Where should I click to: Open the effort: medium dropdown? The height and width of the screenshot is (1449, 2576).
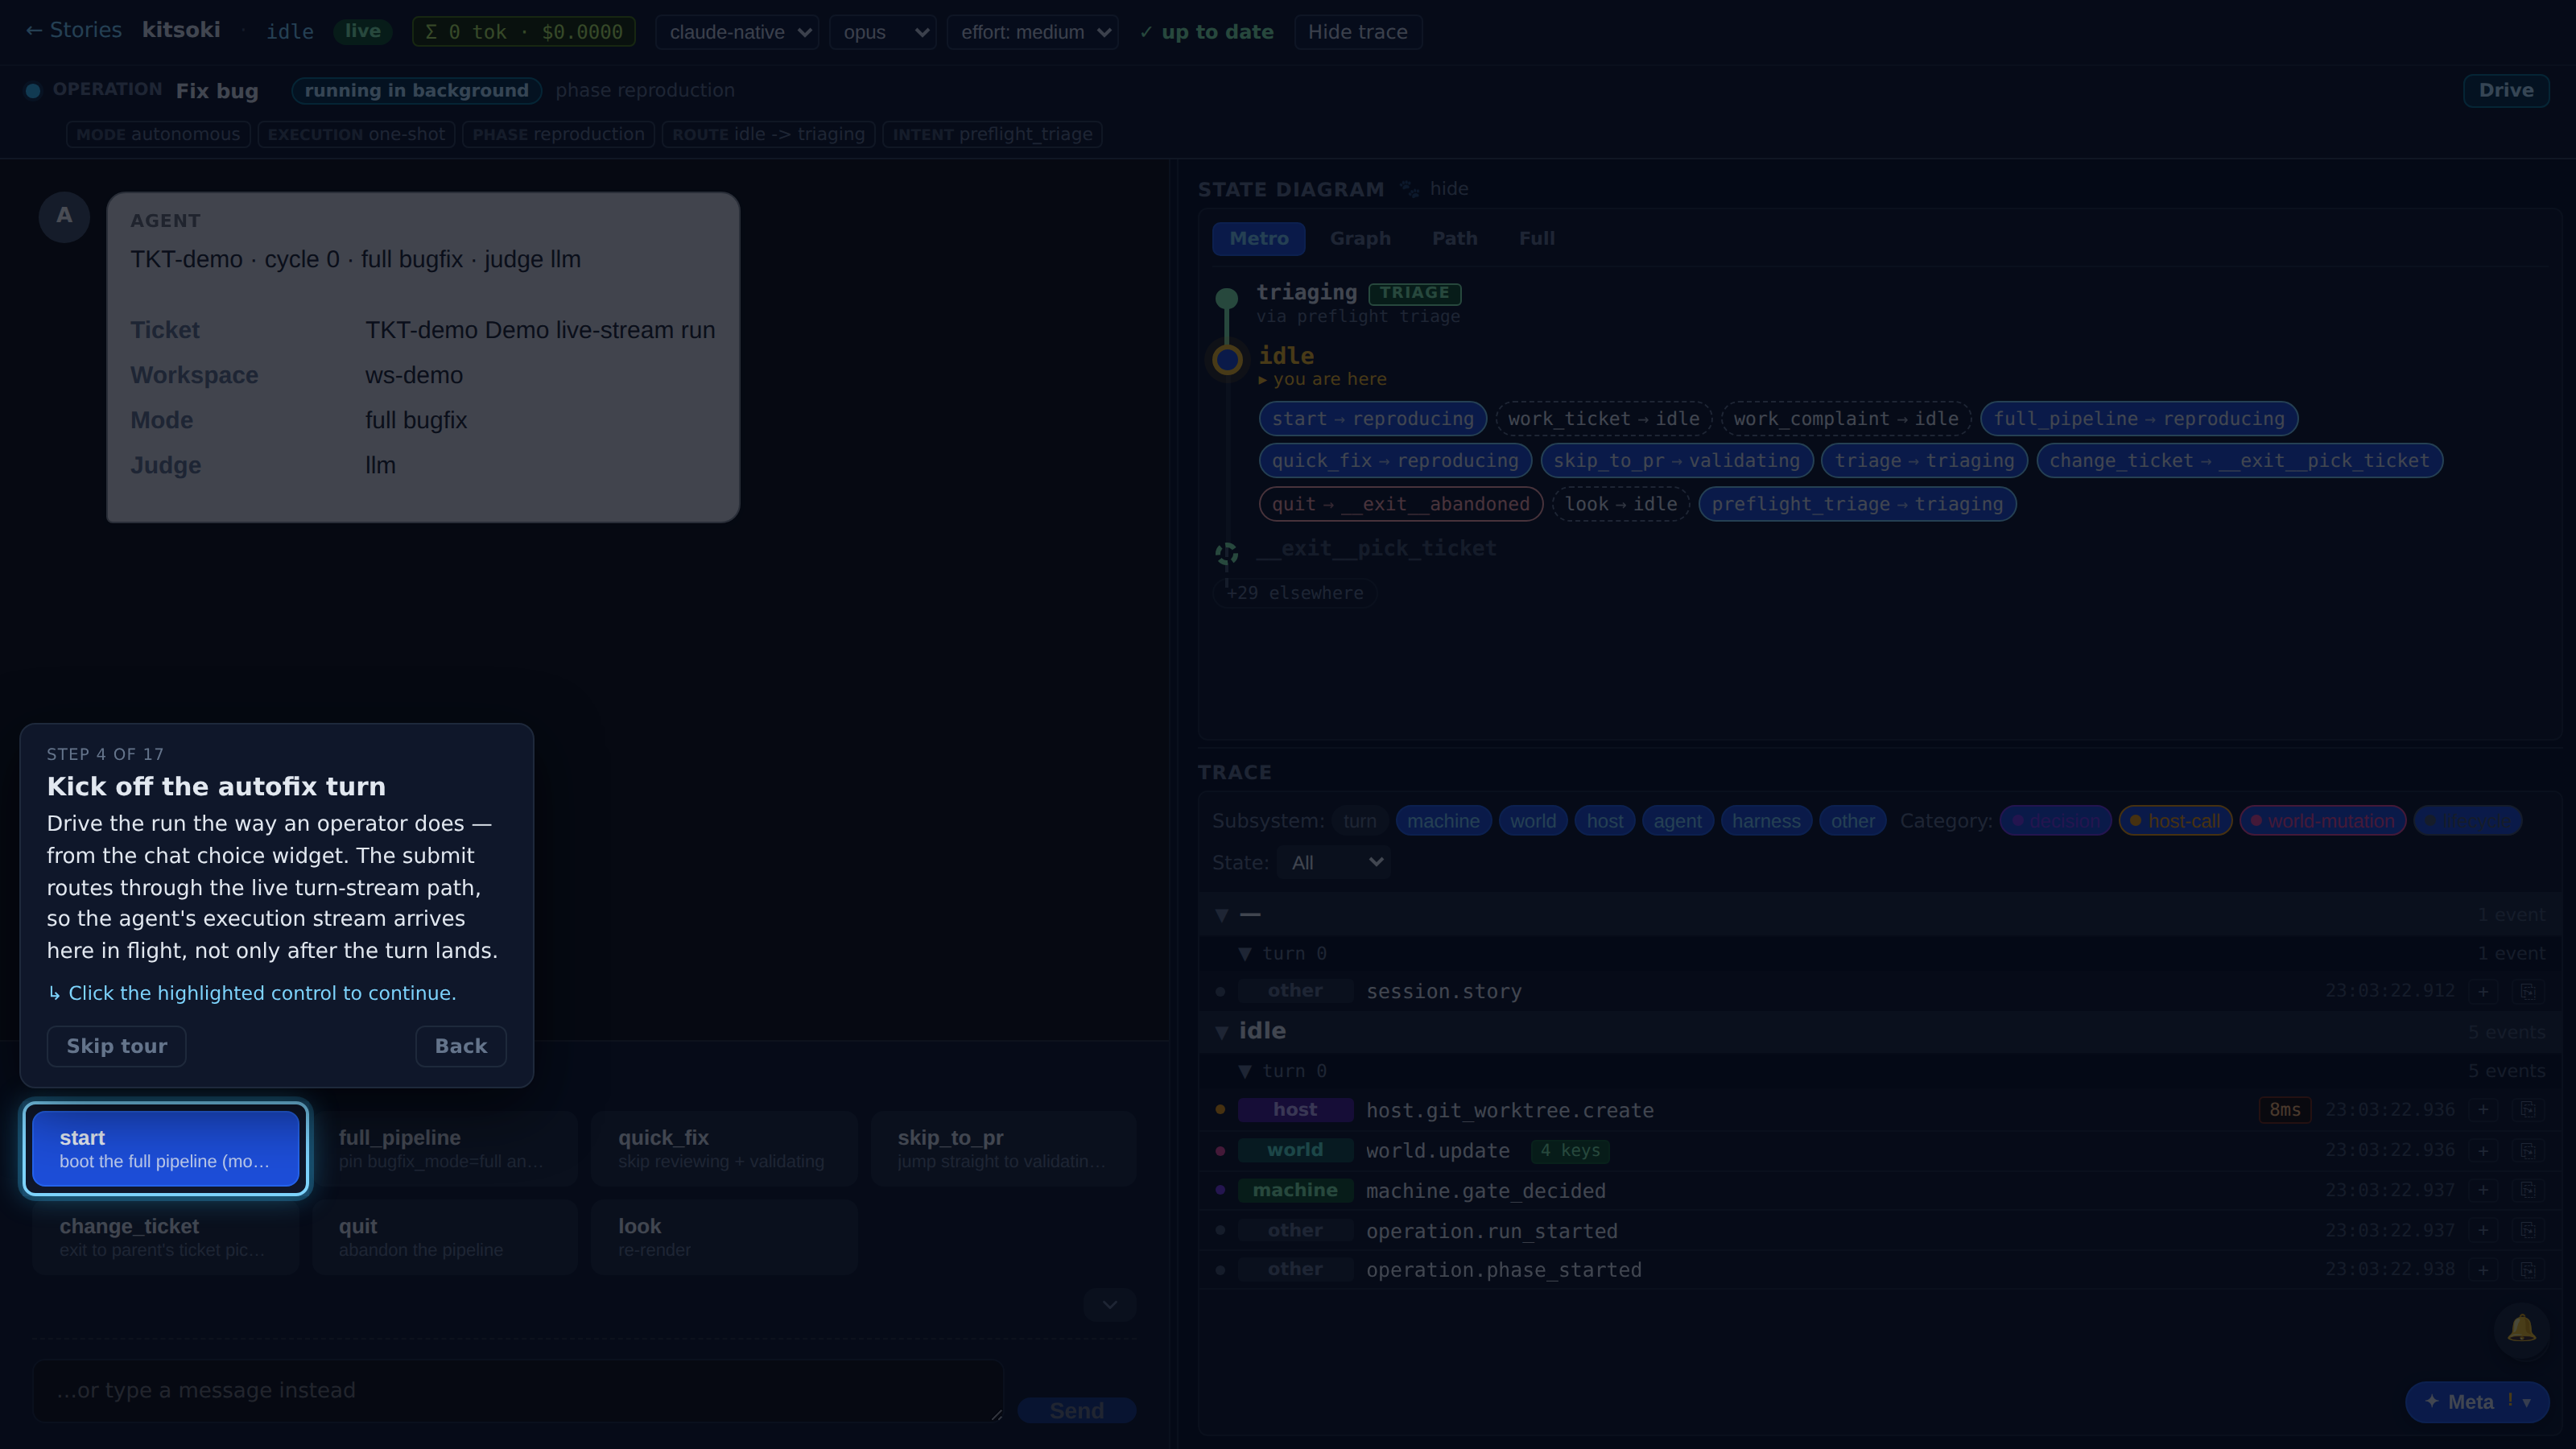pyautogui.click(x=1033, y=32)
